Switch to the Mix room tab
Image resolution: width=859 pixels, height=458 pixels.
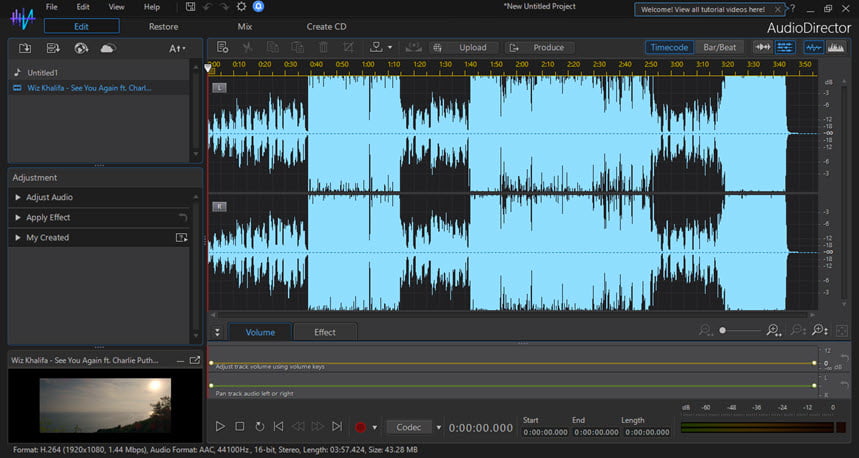coord(245,26)
